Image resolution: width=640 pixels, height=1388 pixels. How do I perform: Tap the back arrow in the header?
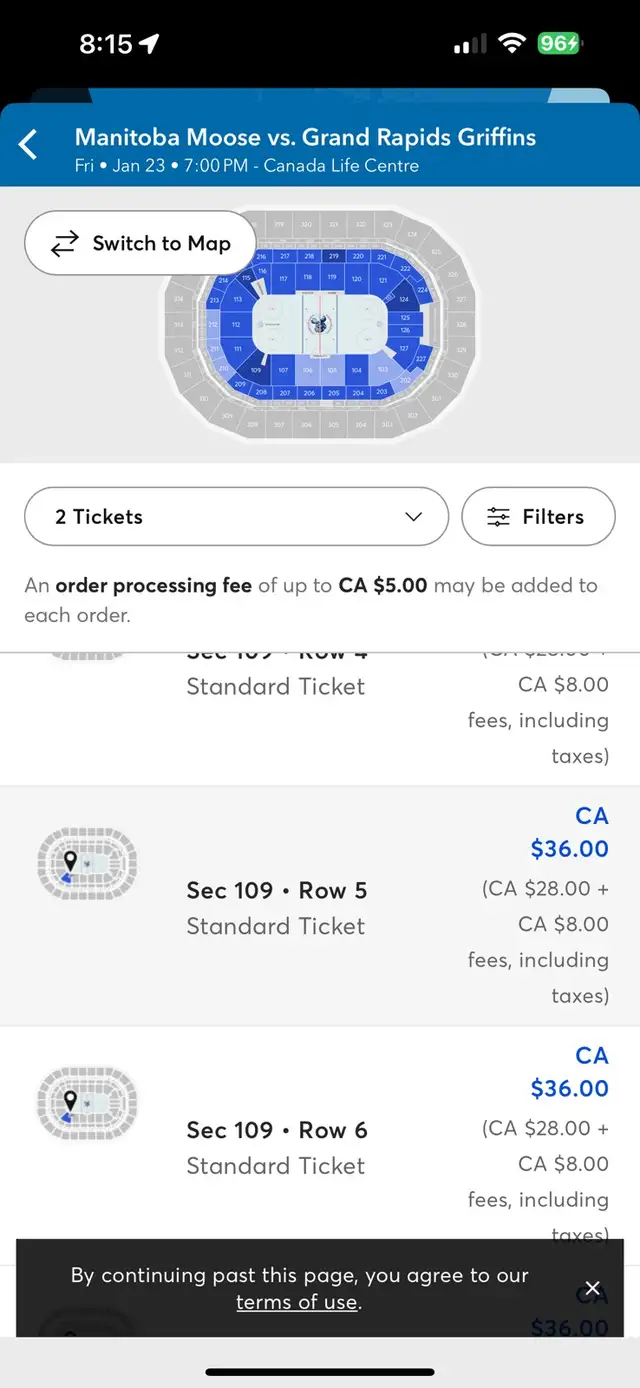(28, 144)
